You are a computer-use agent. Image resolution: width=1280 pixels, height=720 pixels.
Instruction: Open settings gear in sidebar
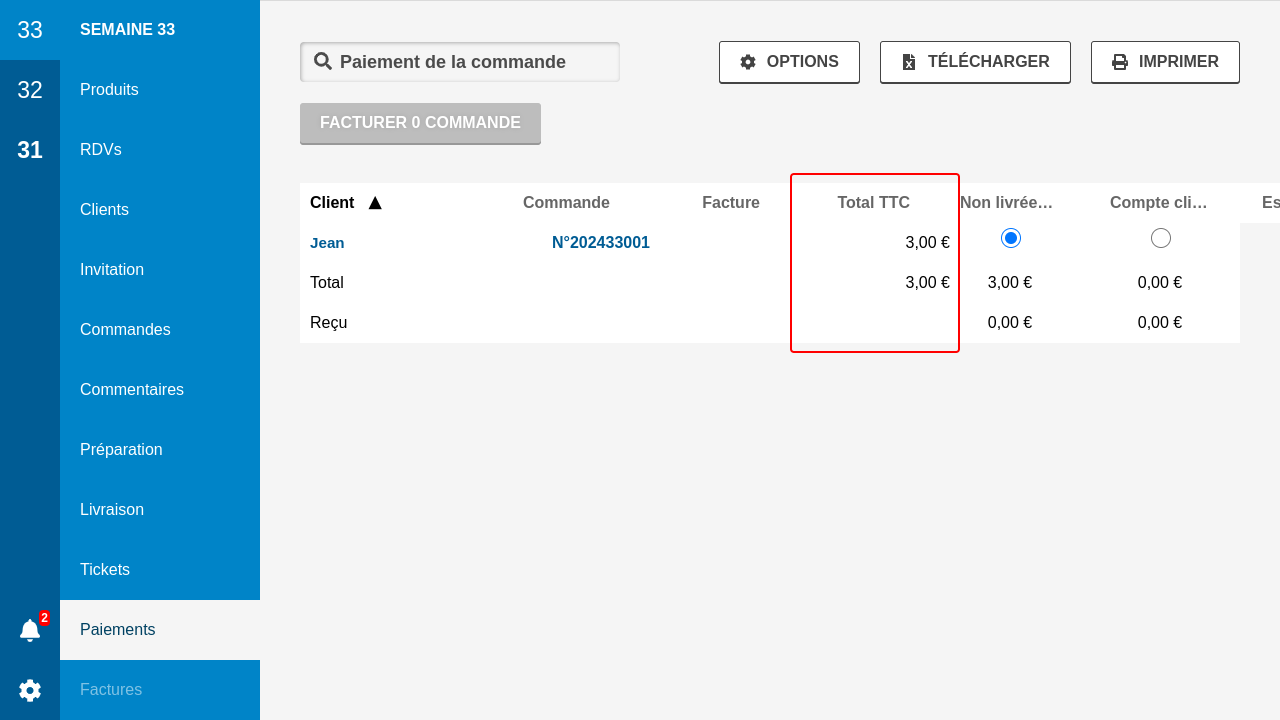[x=30, y=690]
